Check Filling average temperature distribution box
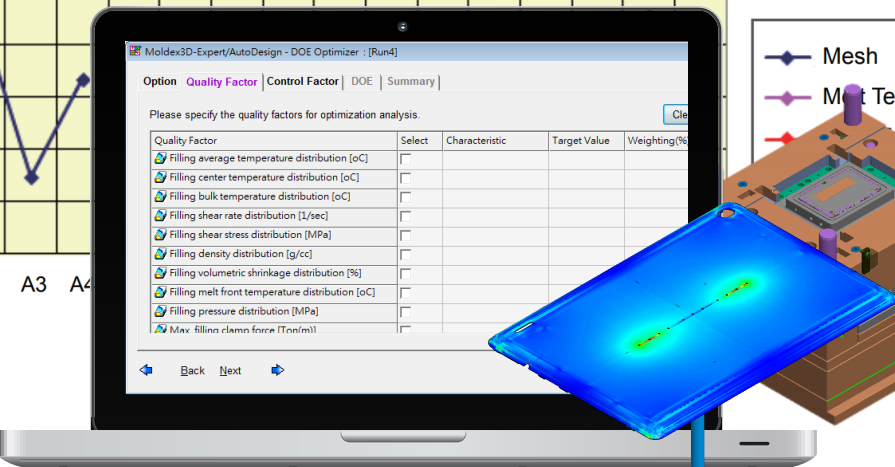895x467 pixels. pyautogui.click(x=405, y=159)
